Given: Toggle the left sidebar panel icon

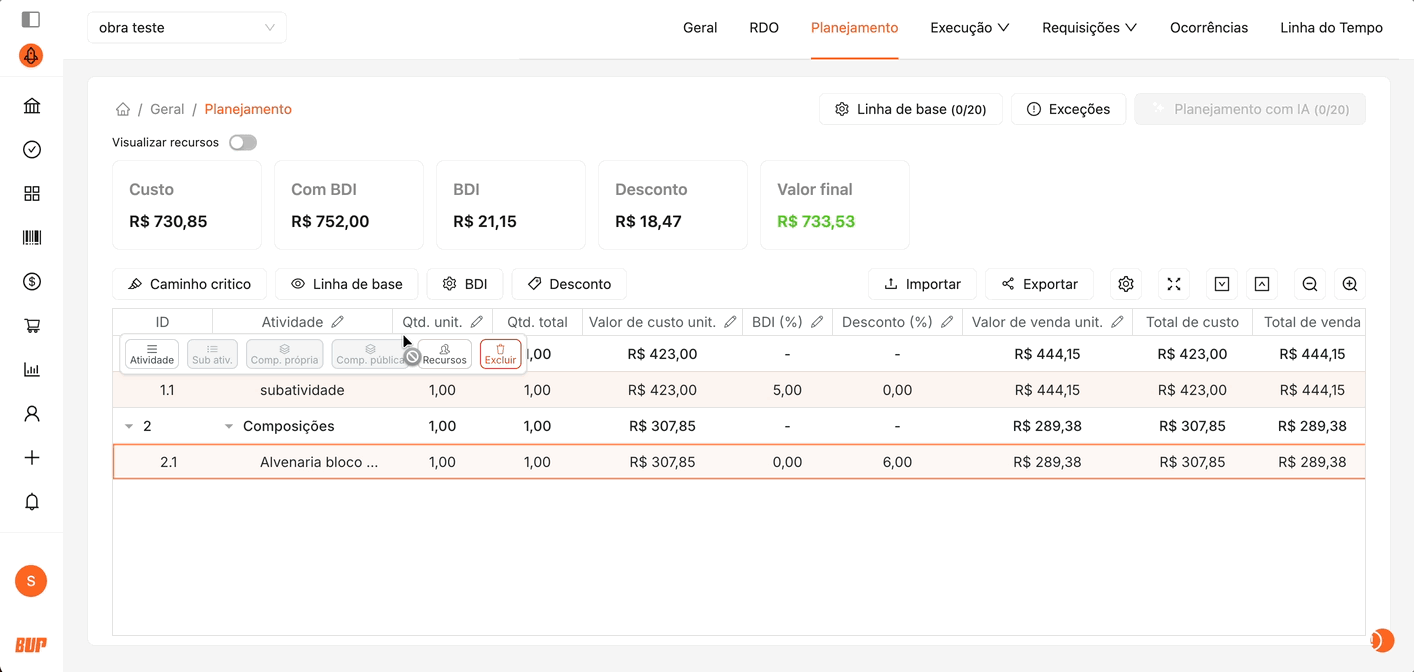Looking at the screenshot, I should (31, 19).
